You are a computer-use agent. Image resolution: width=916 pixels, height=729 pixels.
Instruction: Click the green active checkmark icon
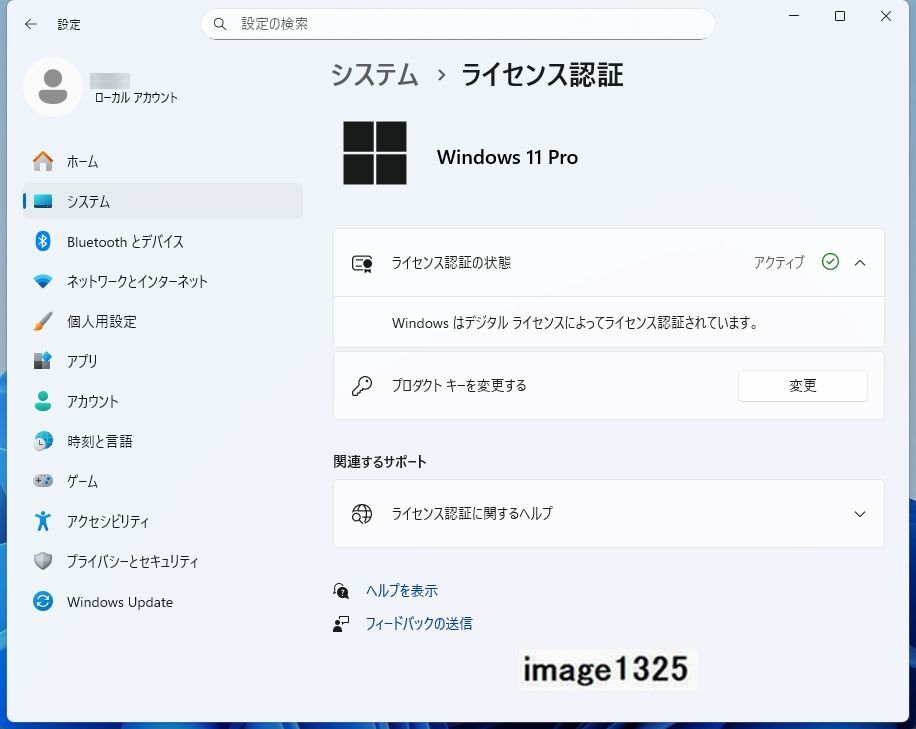[x=830, y=262]
